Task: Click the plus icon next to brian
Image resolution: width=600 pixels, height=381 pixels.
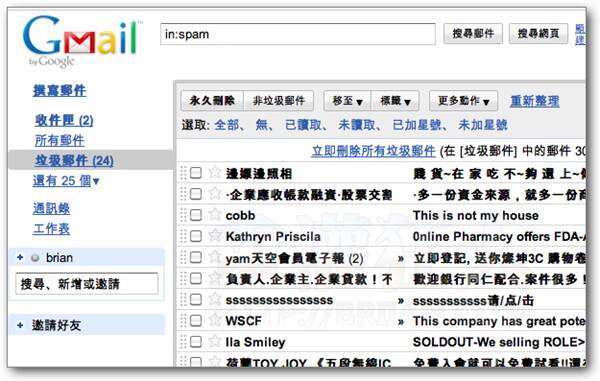Action: (20, 257)
